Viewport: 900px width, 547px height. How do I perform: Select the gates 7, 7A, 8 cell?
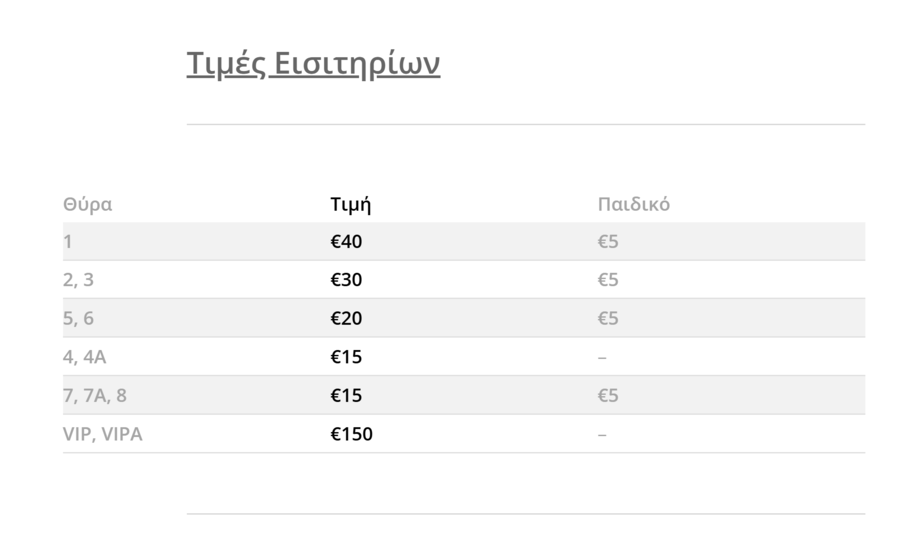95,395
